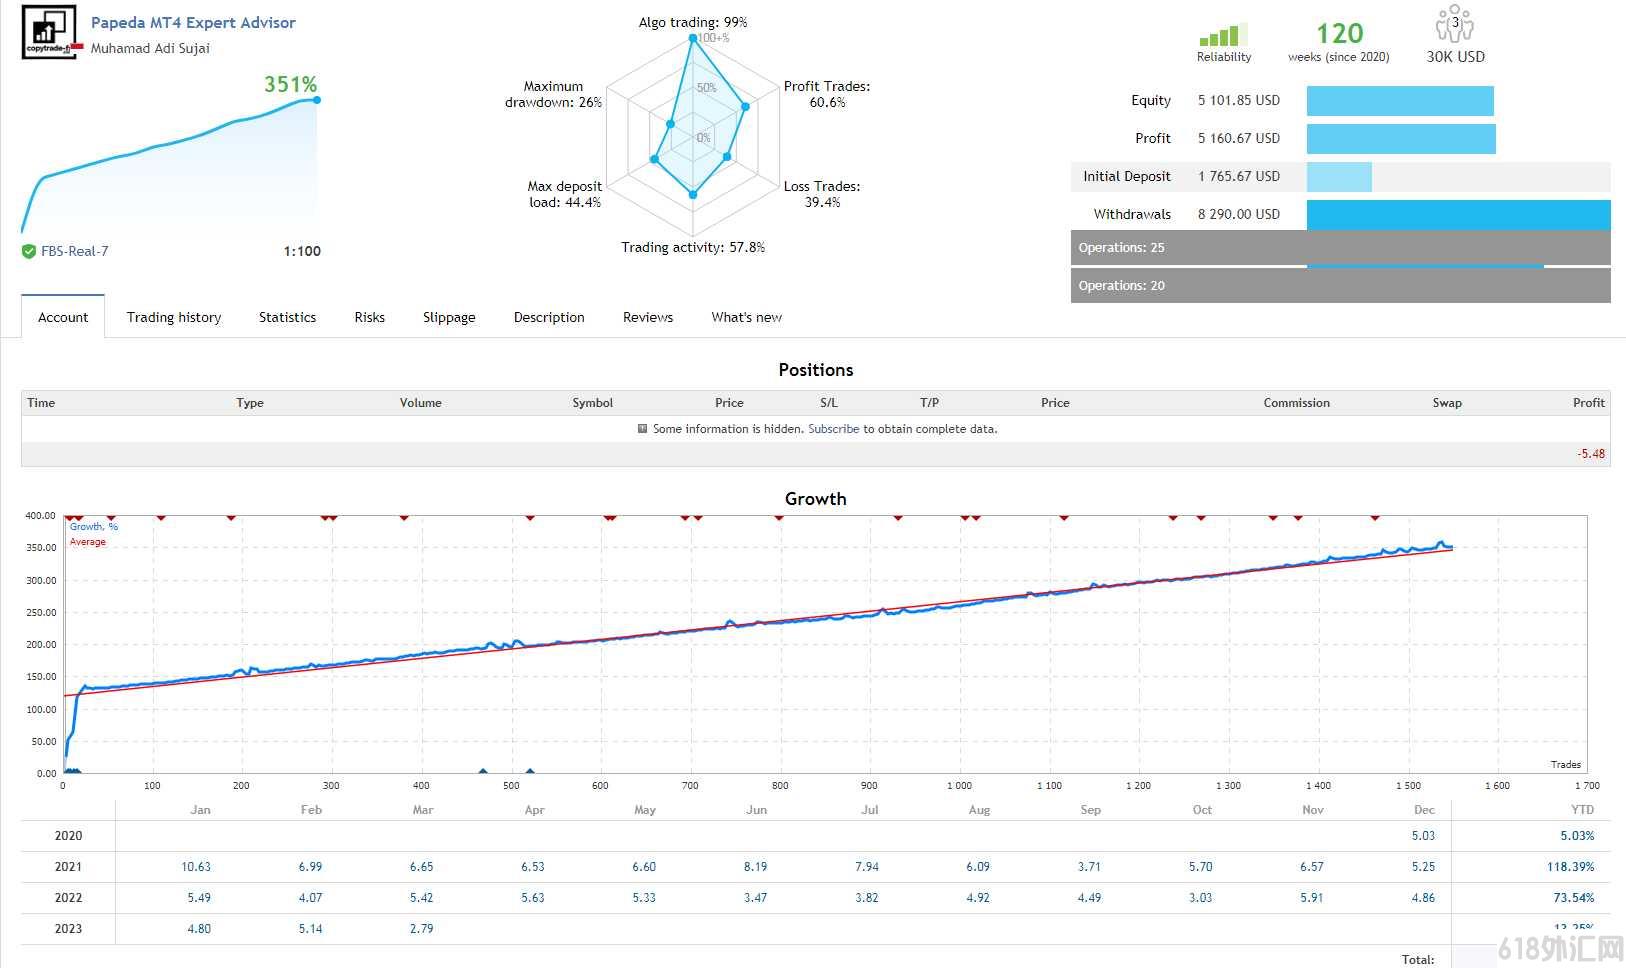This screenshot has width=1626, height=968.
Task: Click the Withdrawals blue bar
Action: pos(1458,215)
